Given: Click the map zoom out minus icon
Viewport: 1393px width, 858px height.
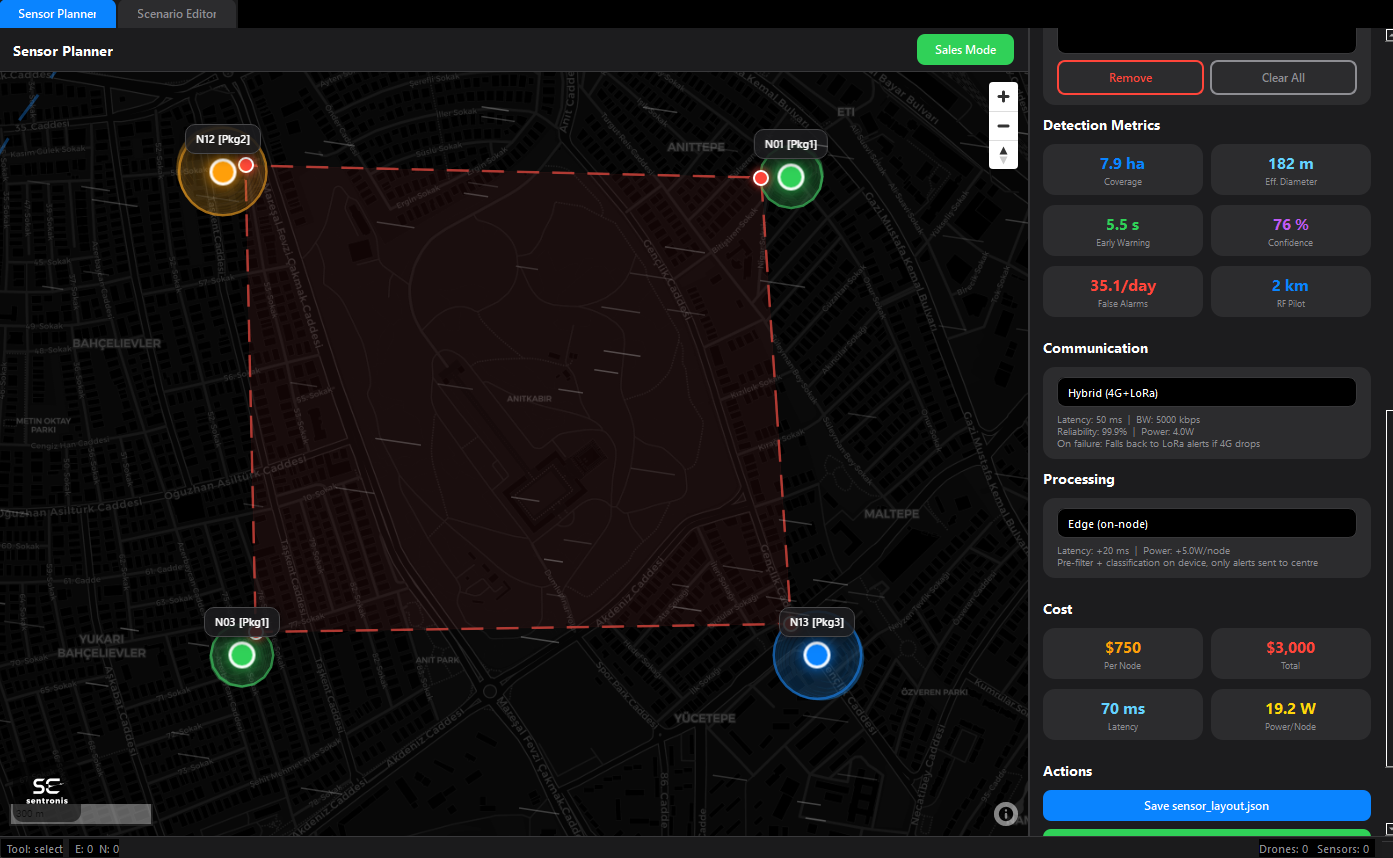Looking at the screenshot, I should click(1003, 126).
